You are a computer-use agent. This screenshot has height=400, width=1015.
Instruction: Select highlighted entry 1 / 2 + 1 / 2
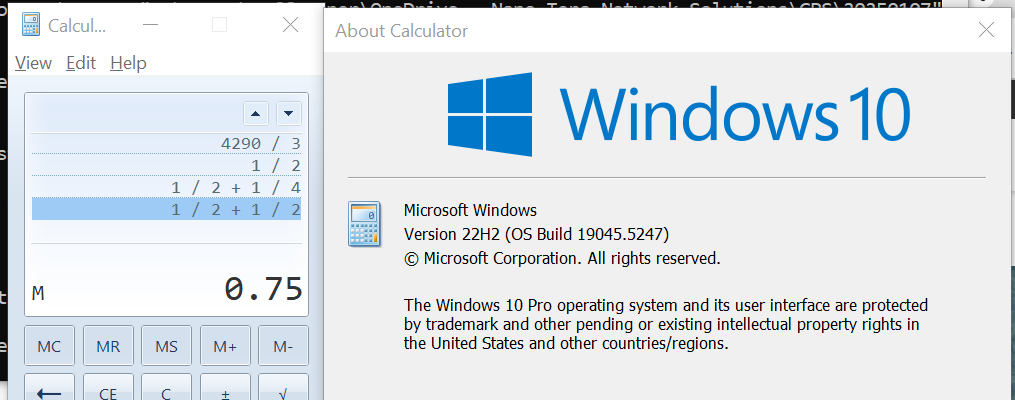tap(166, 209)
